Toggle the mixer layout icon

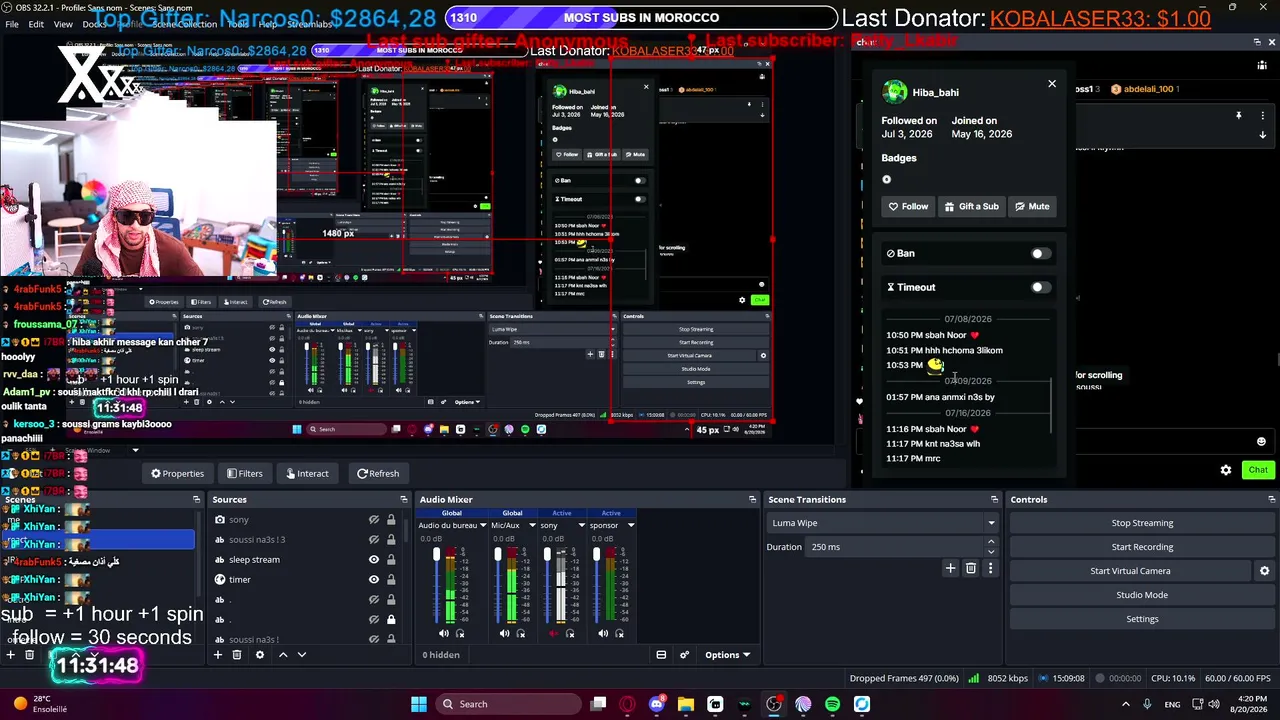661,655
